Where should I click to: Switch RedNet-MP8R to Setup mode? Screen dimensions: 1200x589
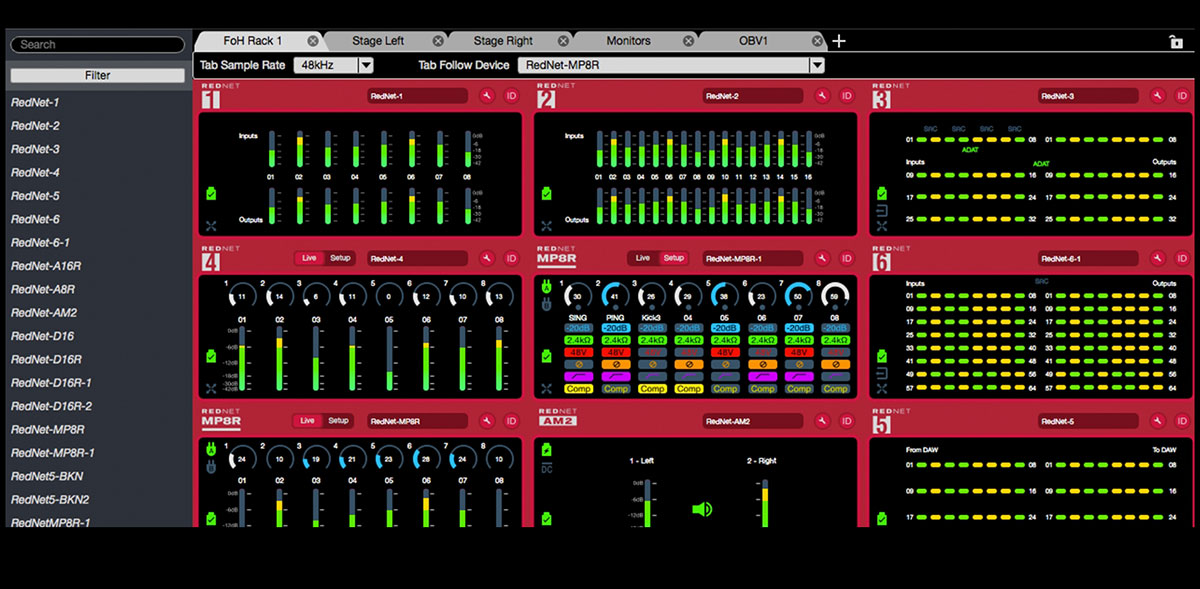[339, 421]
